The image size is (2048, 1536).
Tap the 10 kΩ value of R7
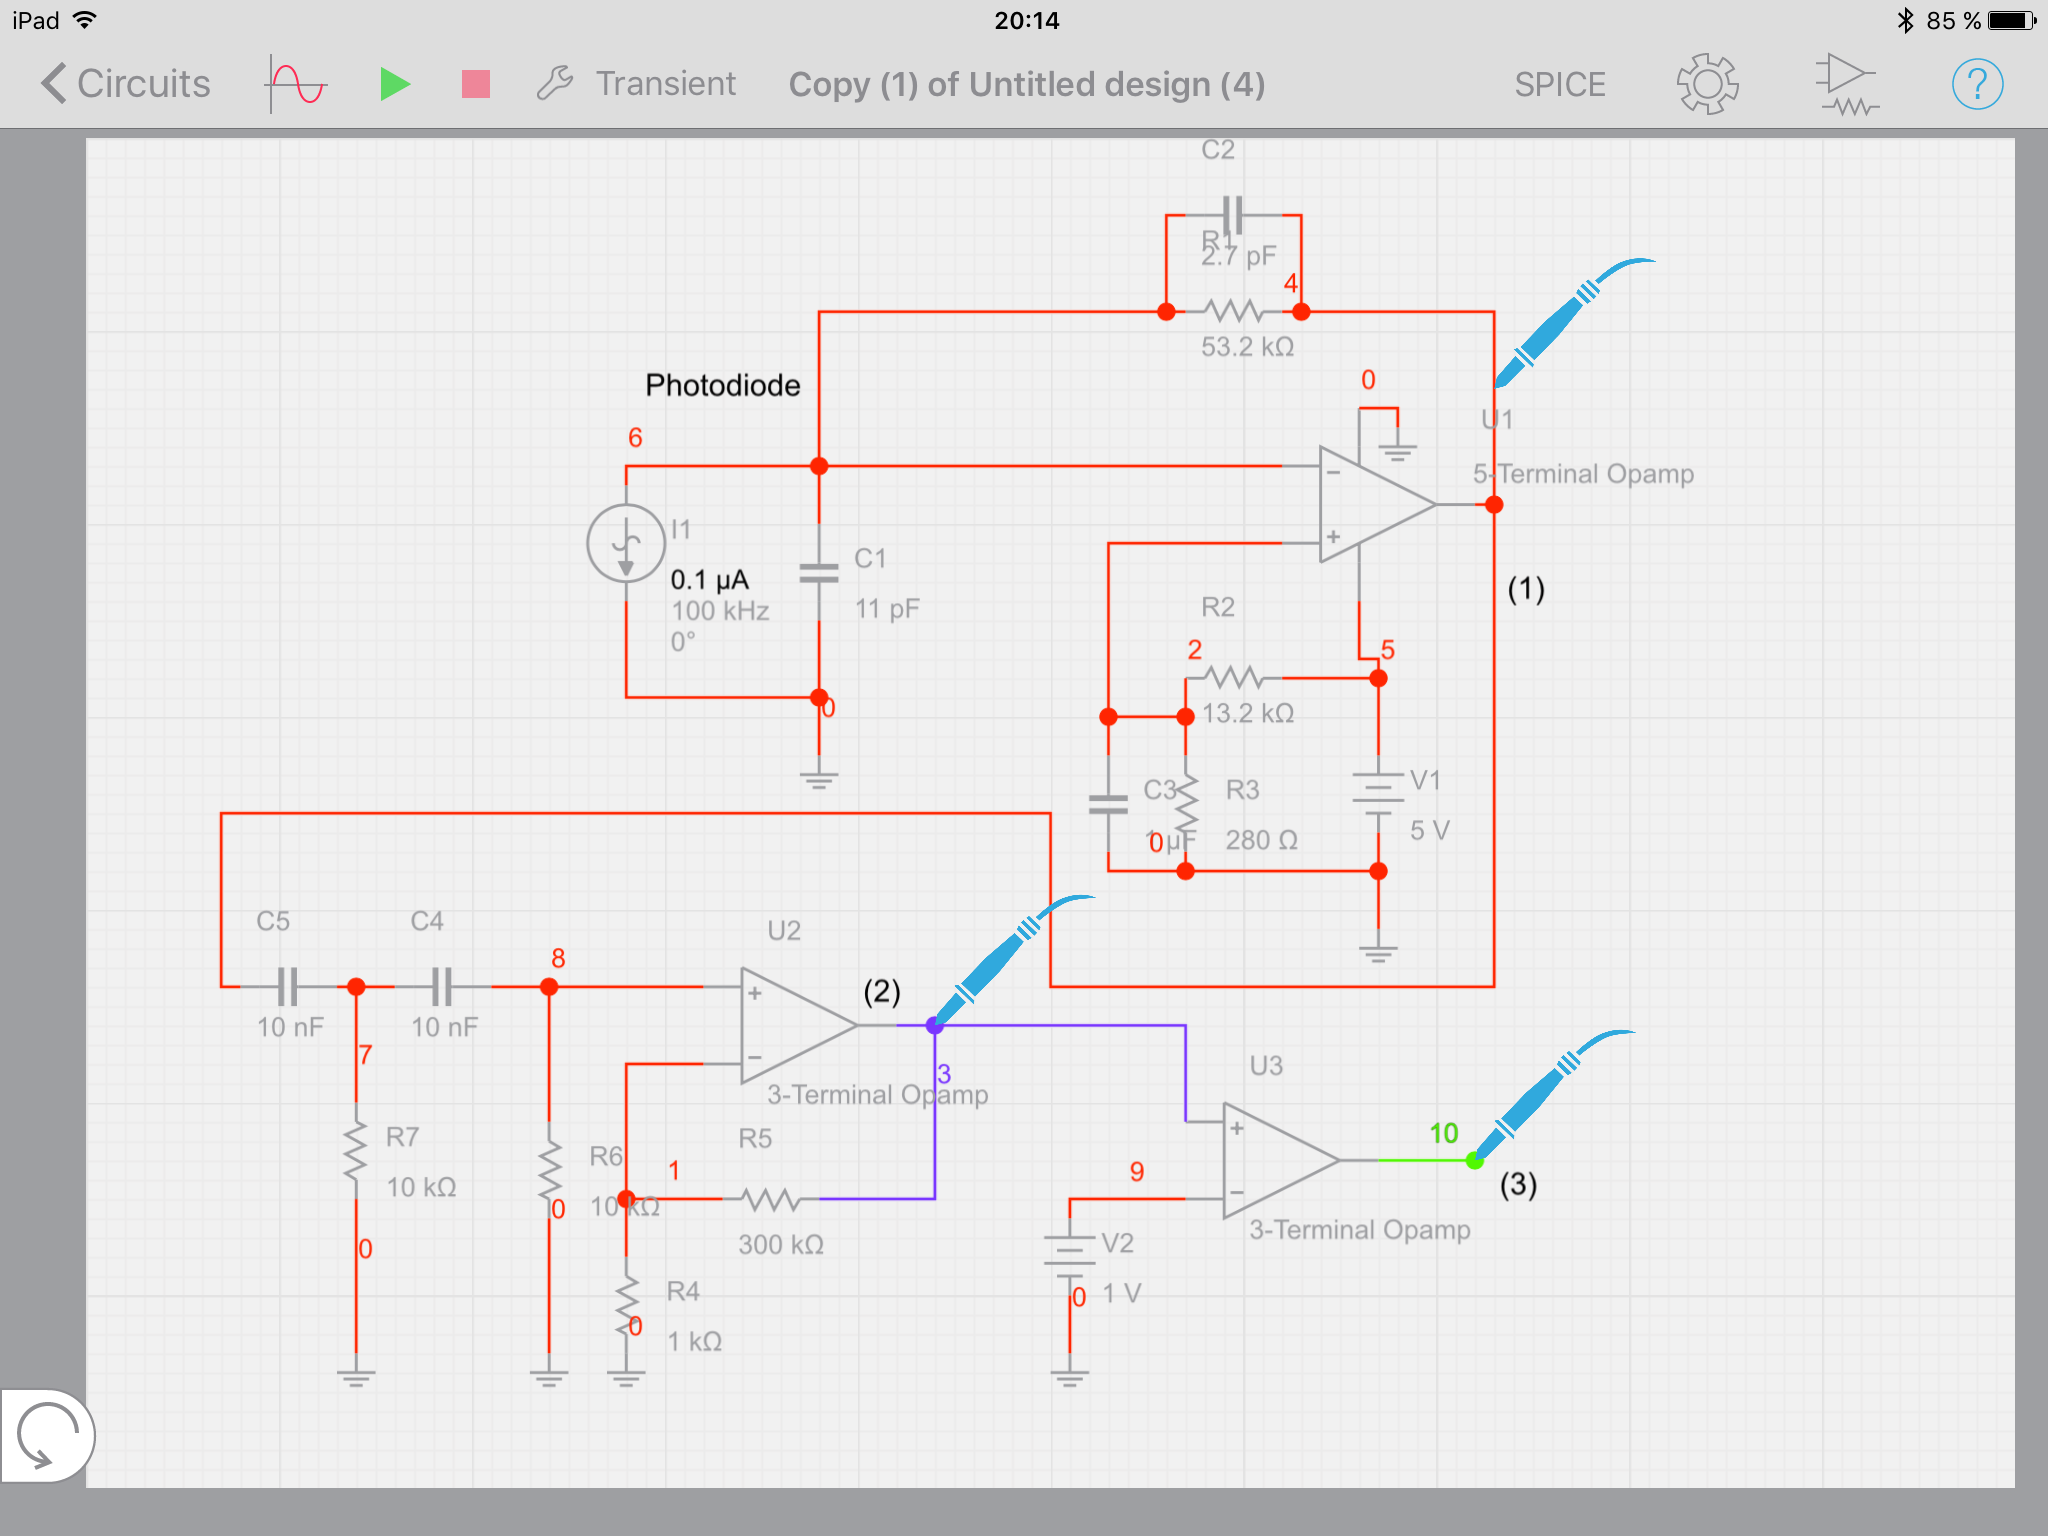(421, 1187)
